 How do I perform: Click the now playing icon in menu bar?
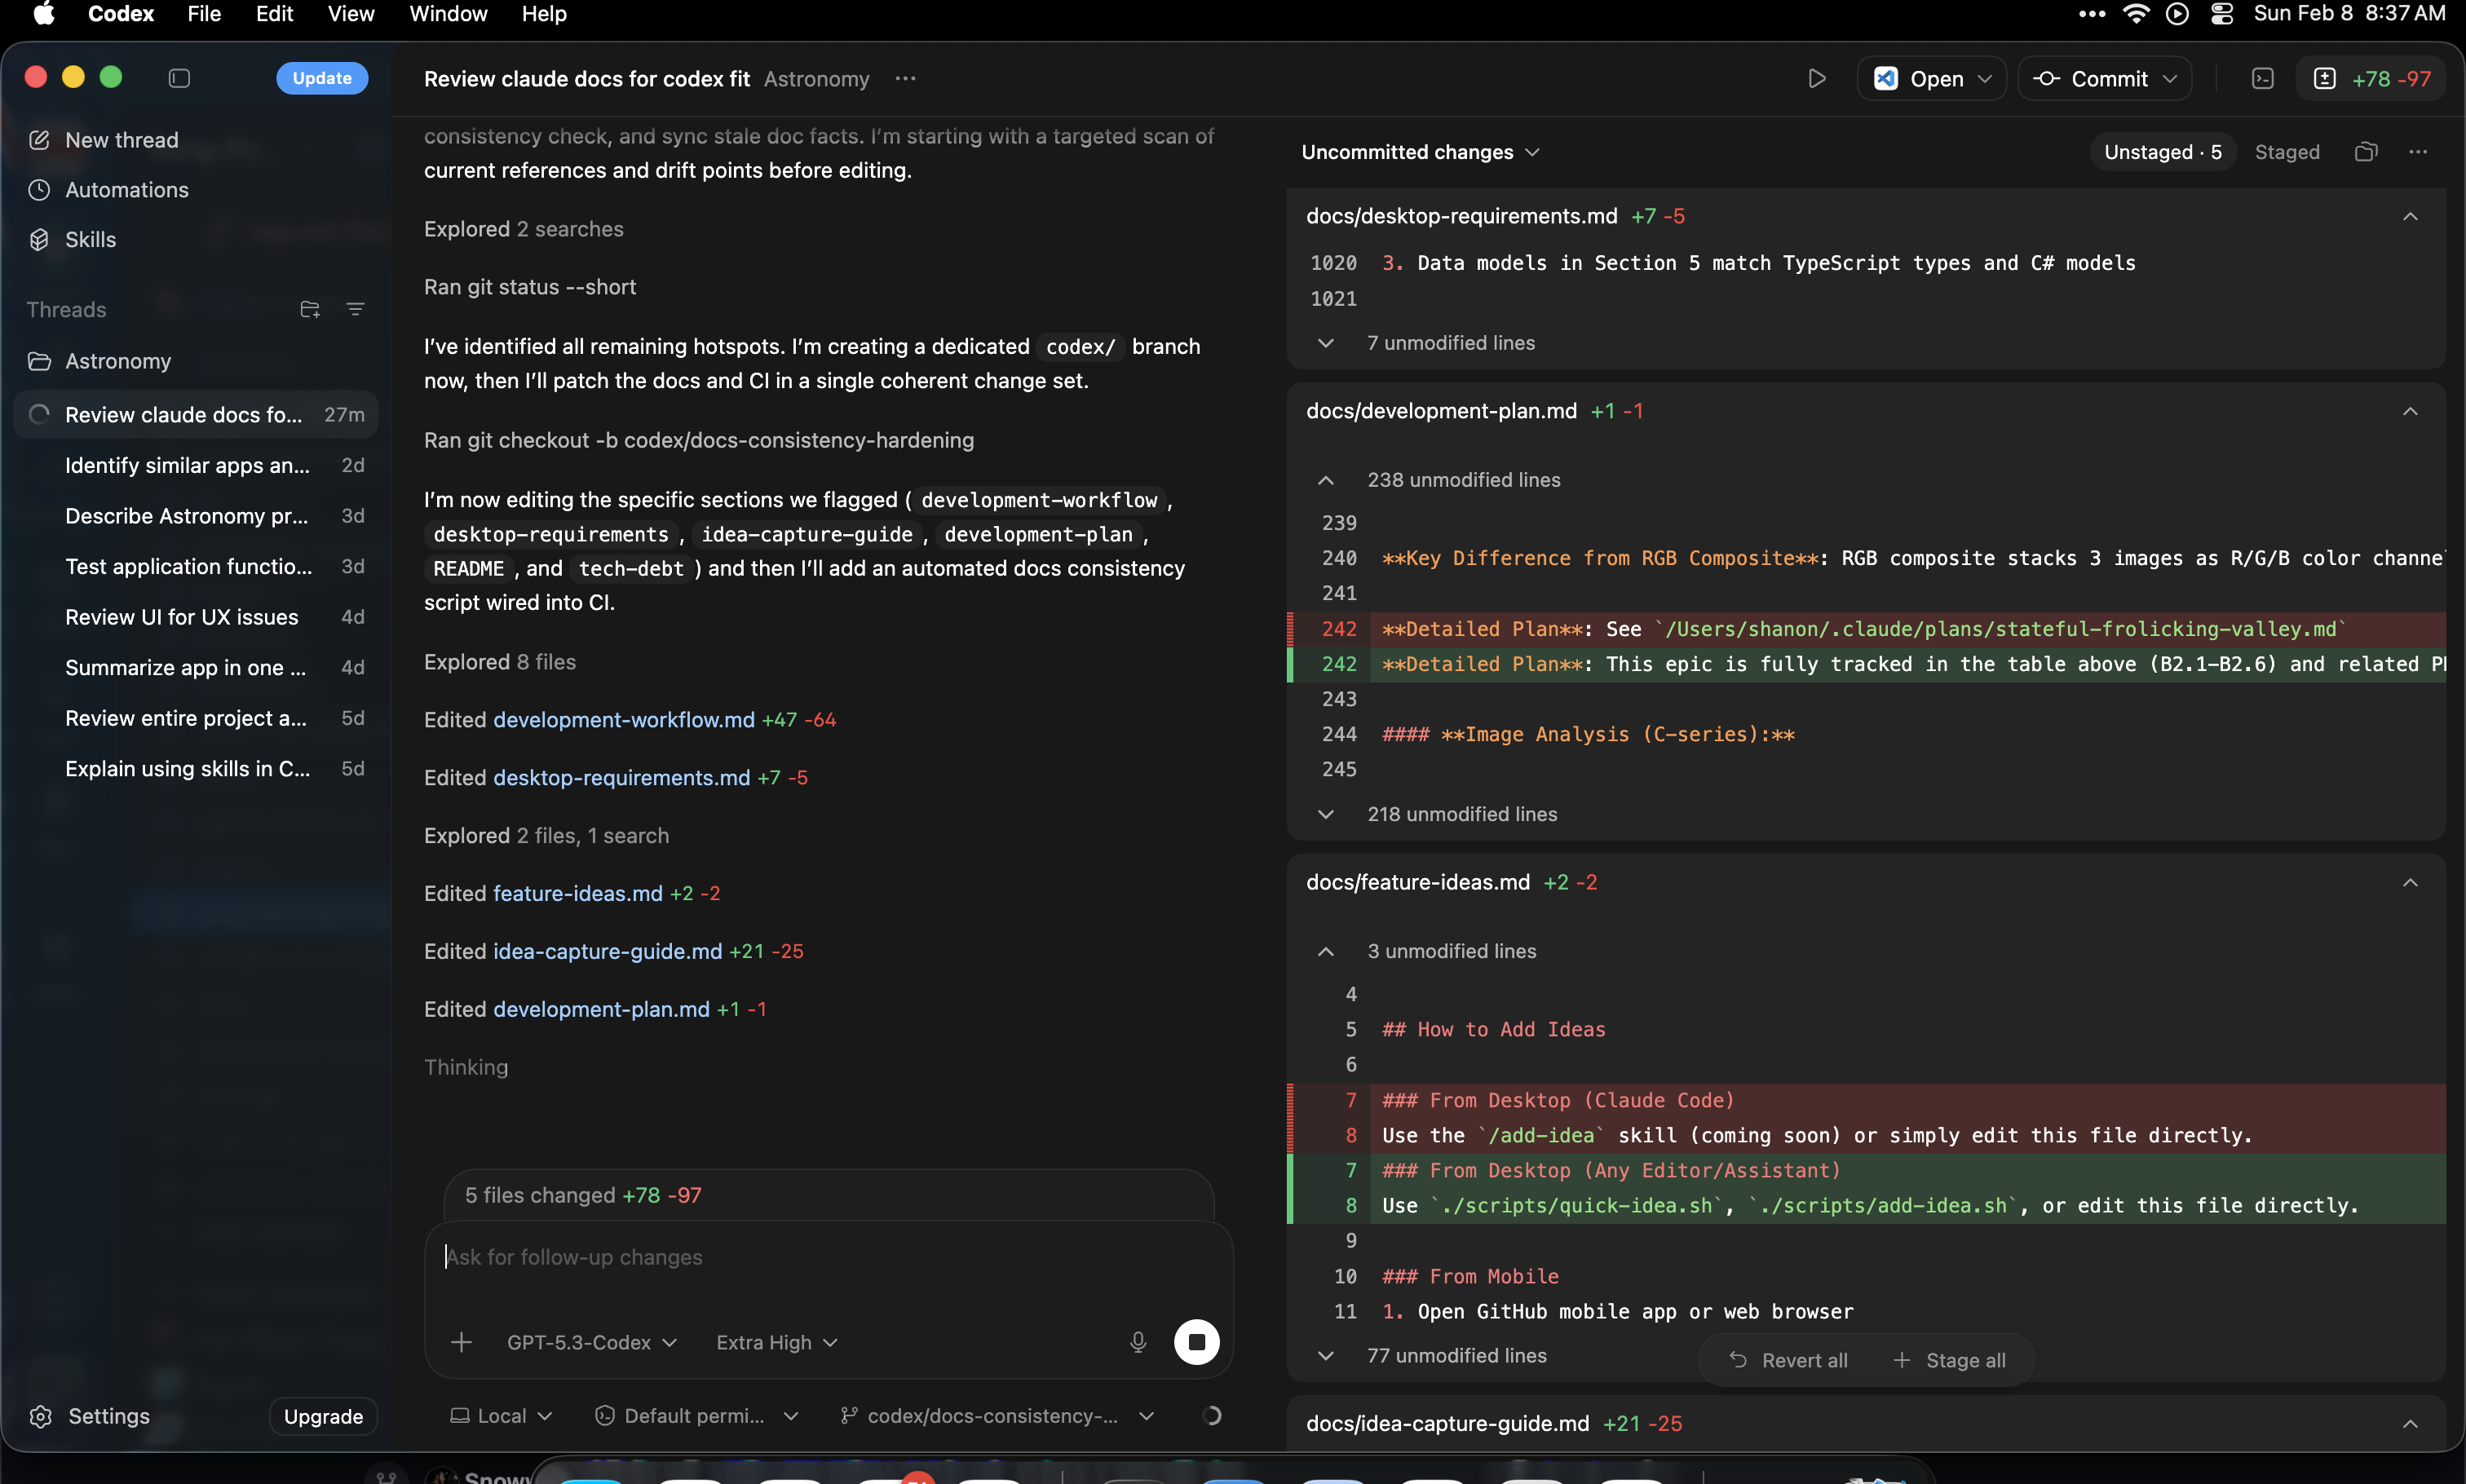pyautogui.click(x=2177, y=14)
